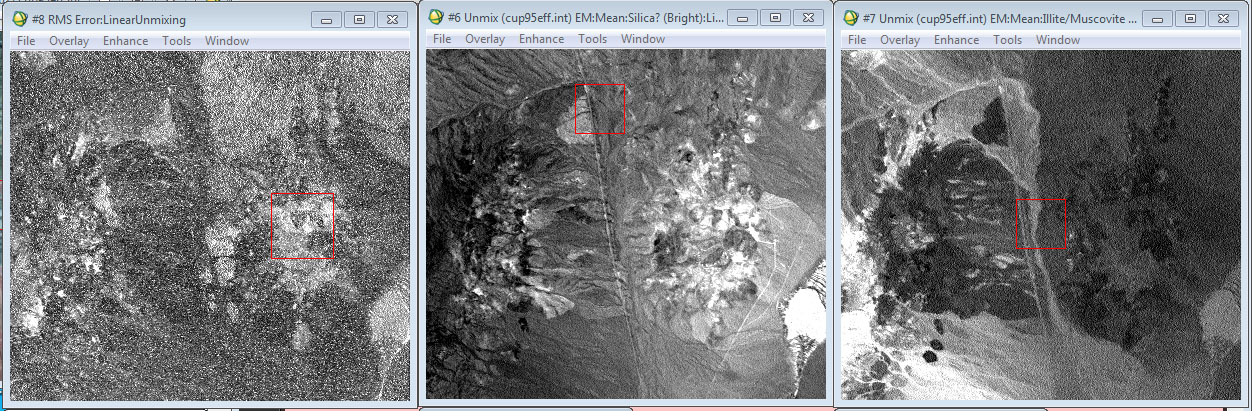
Task: Open File menu in #7 Unmix Illite window
Action: [857, 40]
